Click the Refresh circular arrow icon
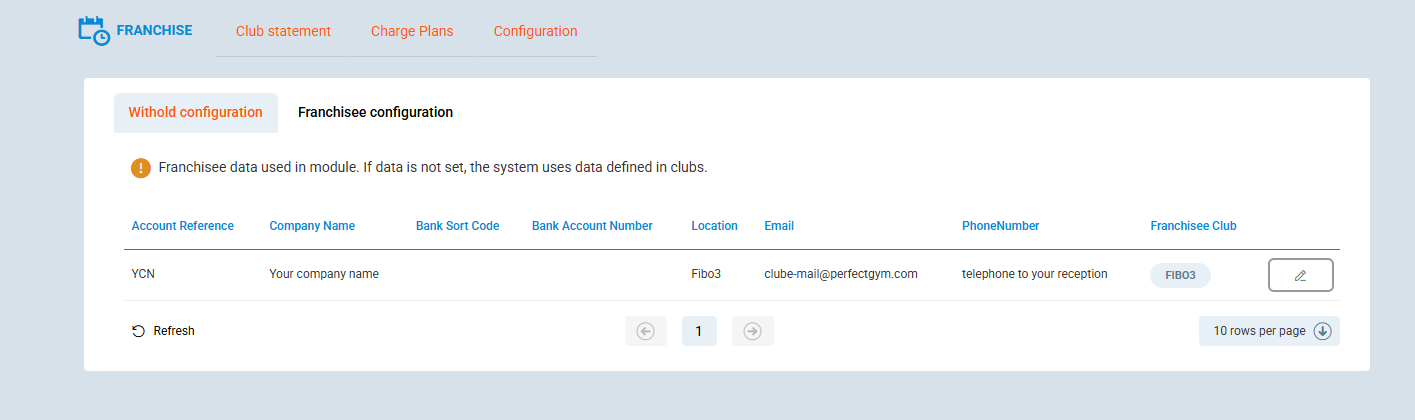This screenshot has width=1415, height=420. pyautogui.click(x=139, y=331)
